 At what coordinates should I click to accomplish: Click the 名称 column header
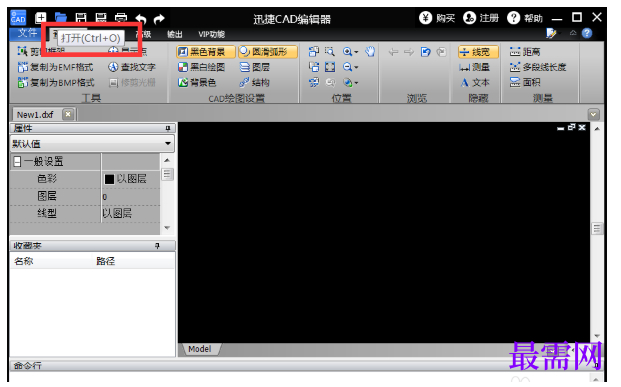pos(24,261)
